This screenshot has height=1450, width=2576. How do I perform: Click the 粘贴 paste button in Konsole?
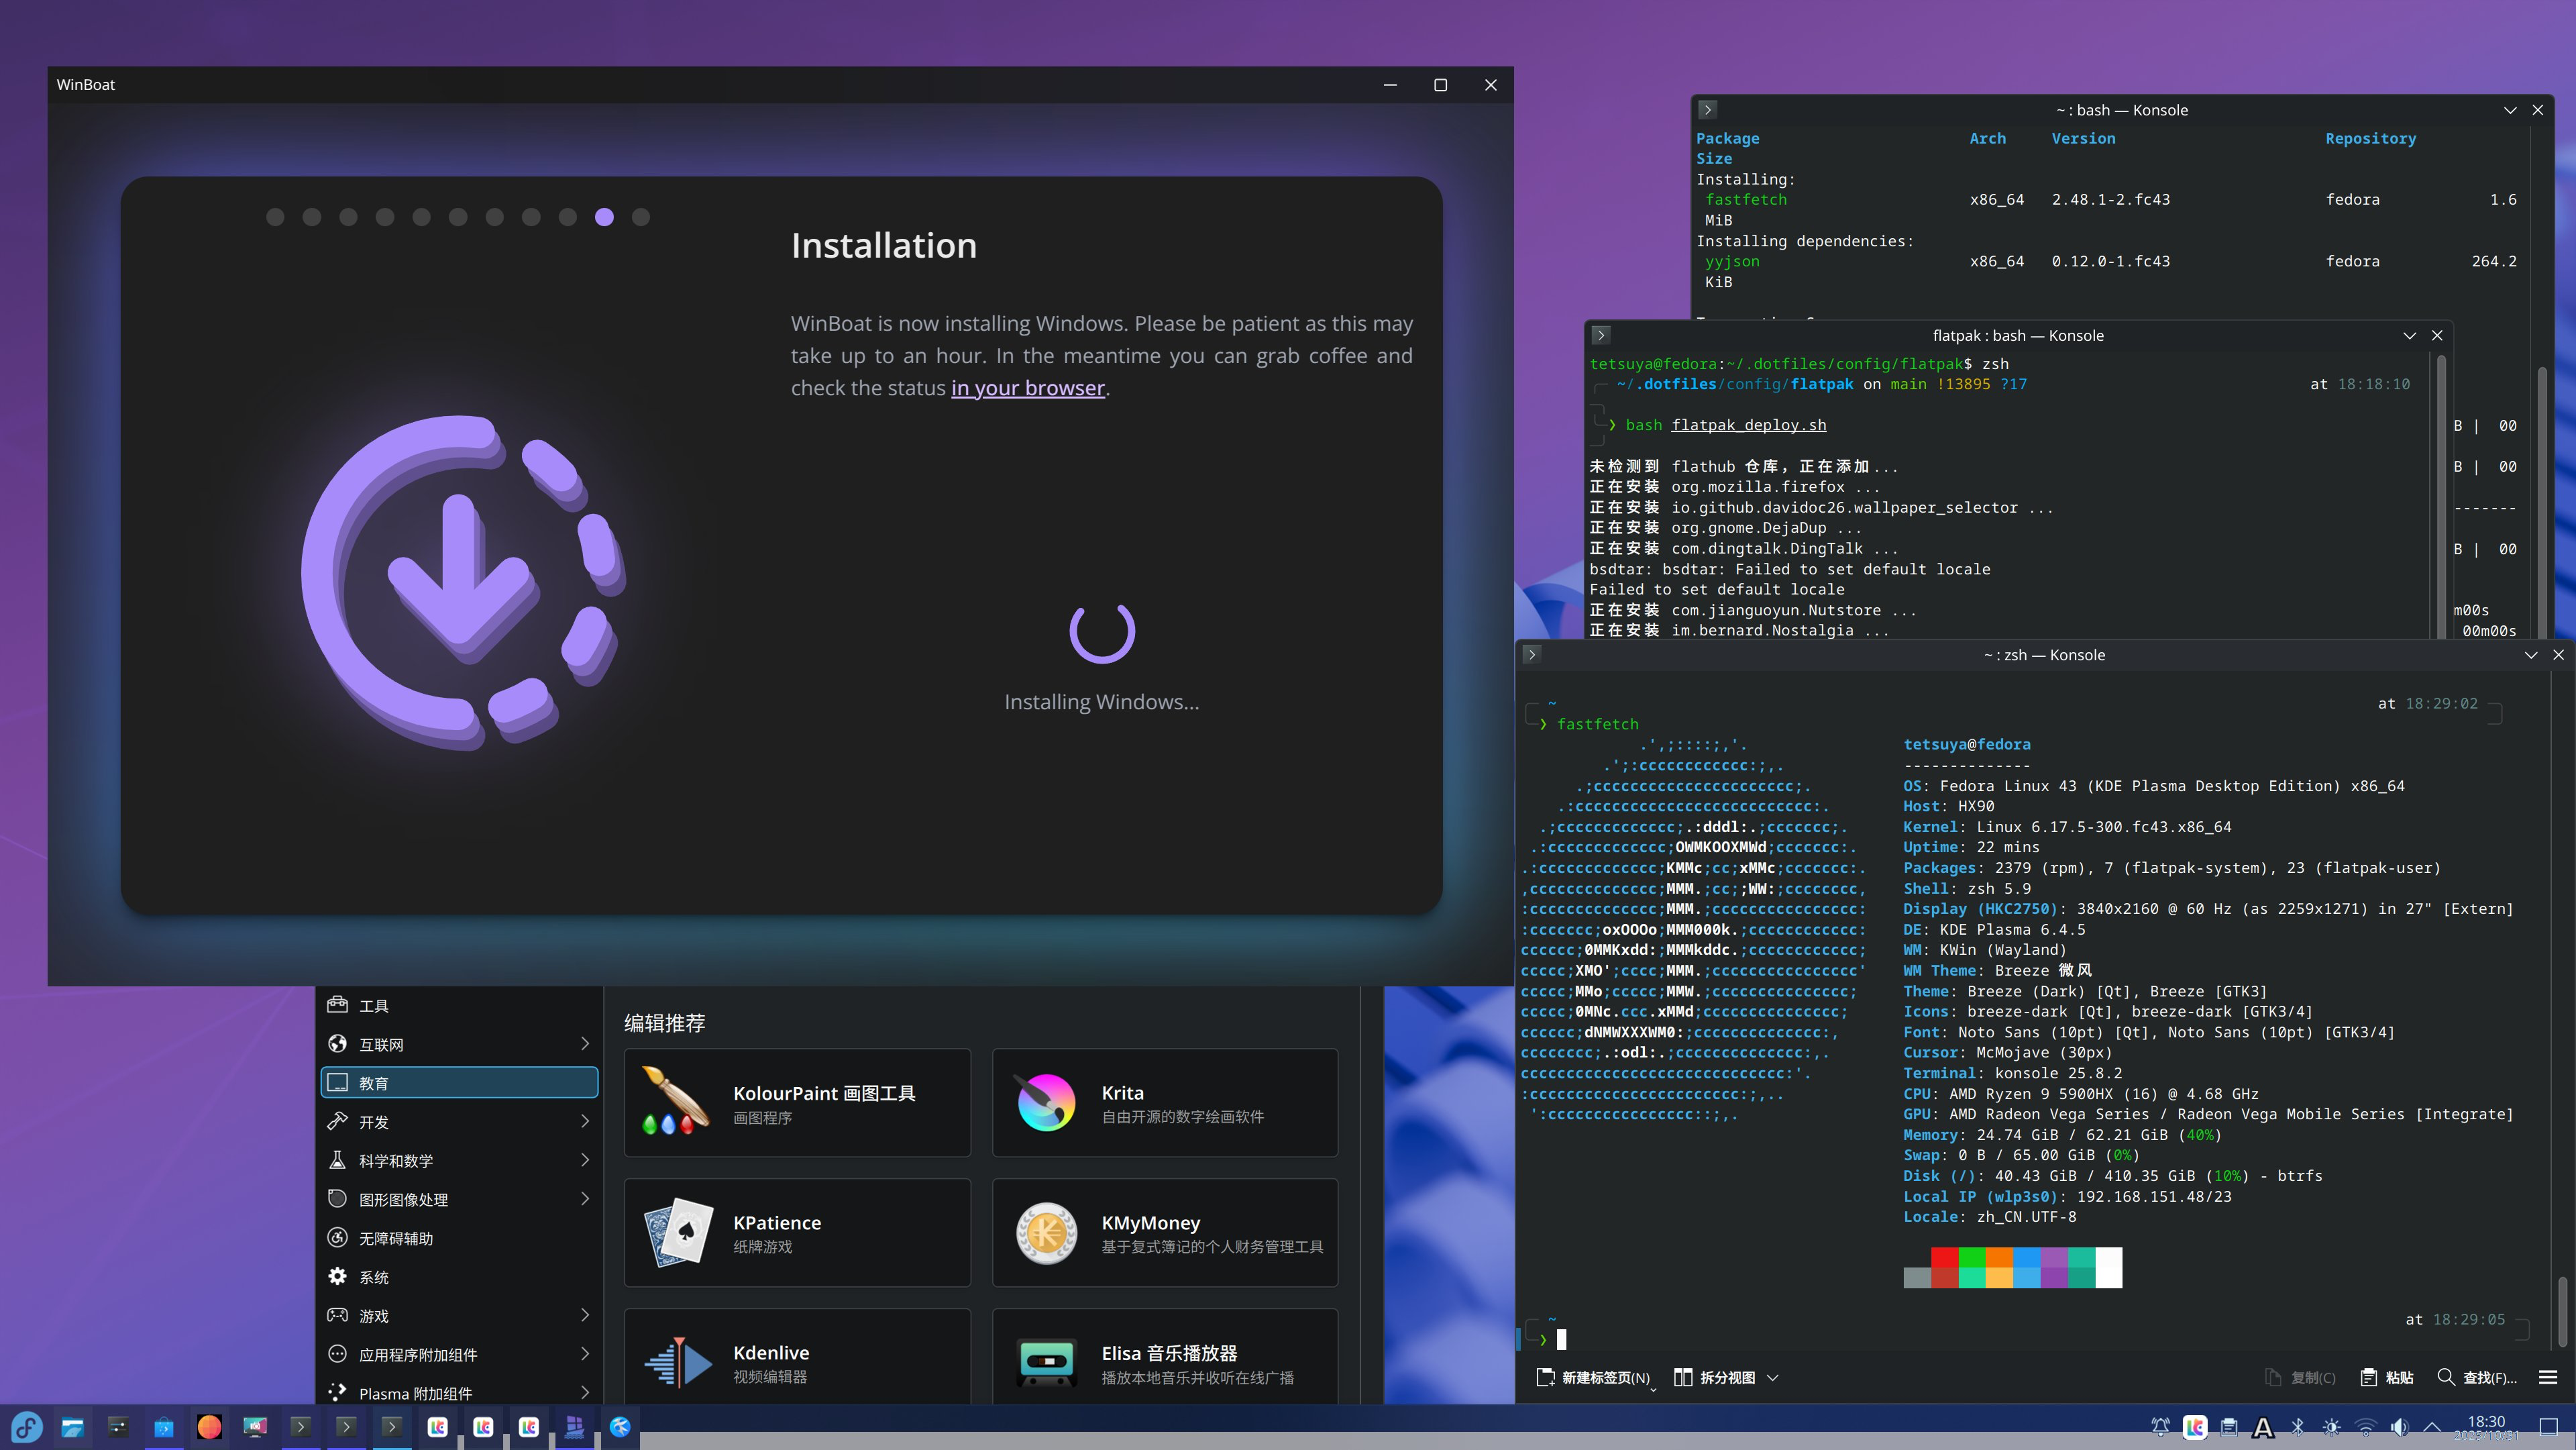click(2387, 1377)
